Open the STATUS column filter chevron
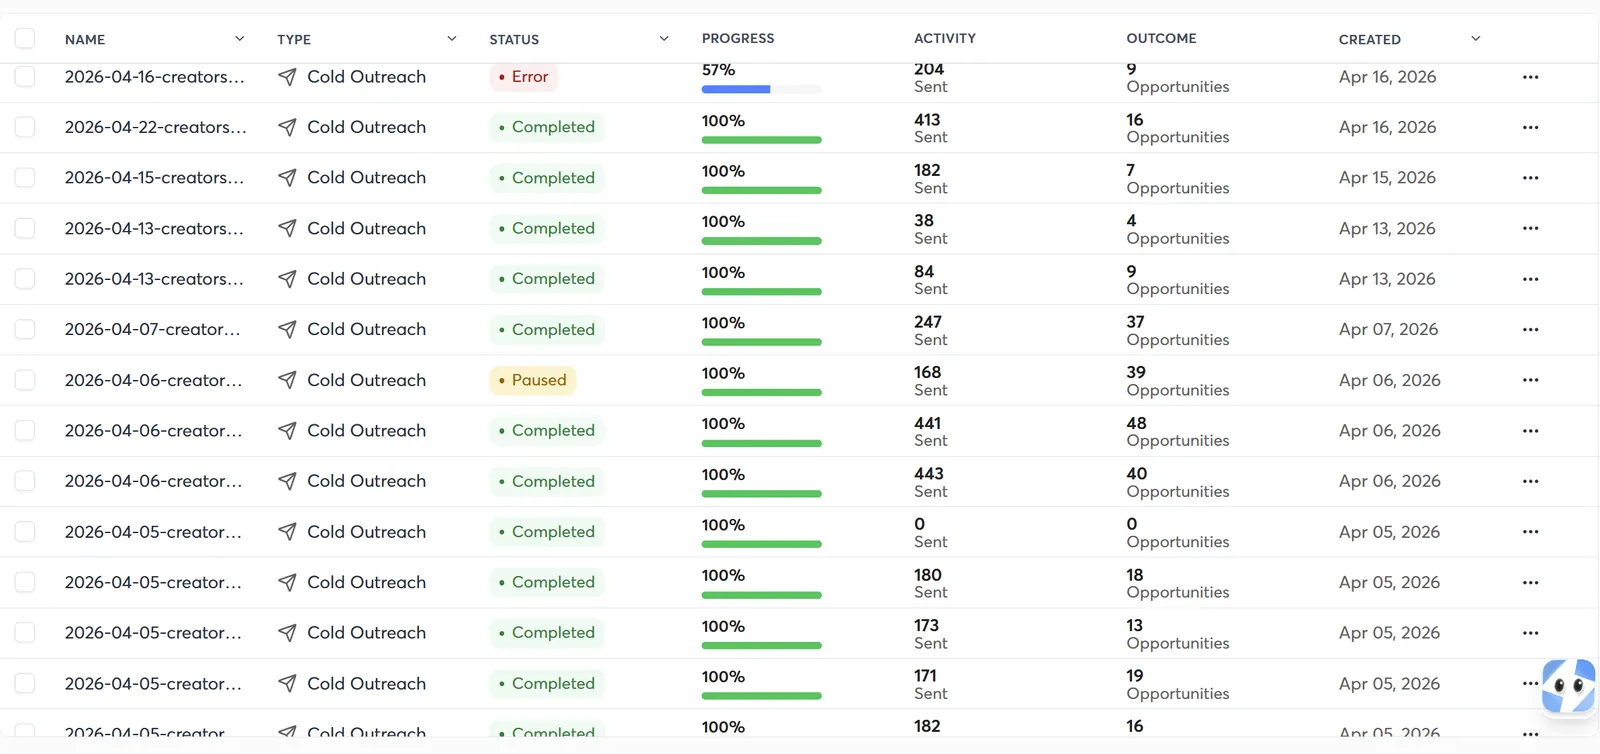 (664, 39)
